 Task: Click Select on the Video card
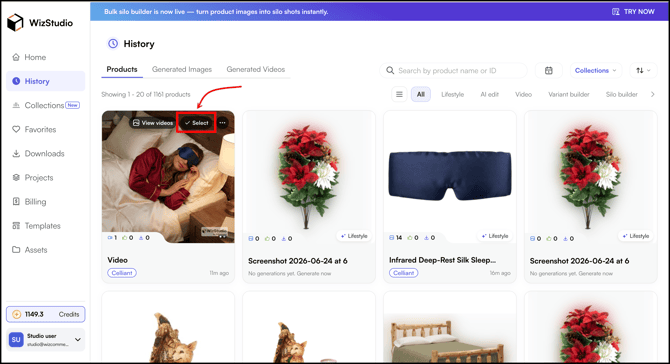point(197,123)
